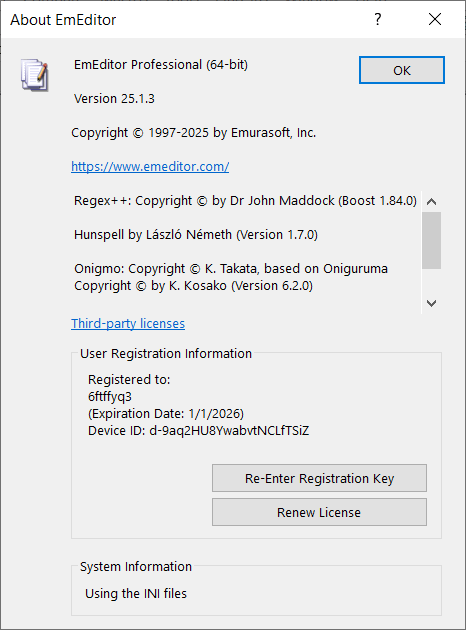Image resolution: width=466 pixels, height=630 pixels.
Task: Click the Renew License button
Action: click(x=319, y=512)
